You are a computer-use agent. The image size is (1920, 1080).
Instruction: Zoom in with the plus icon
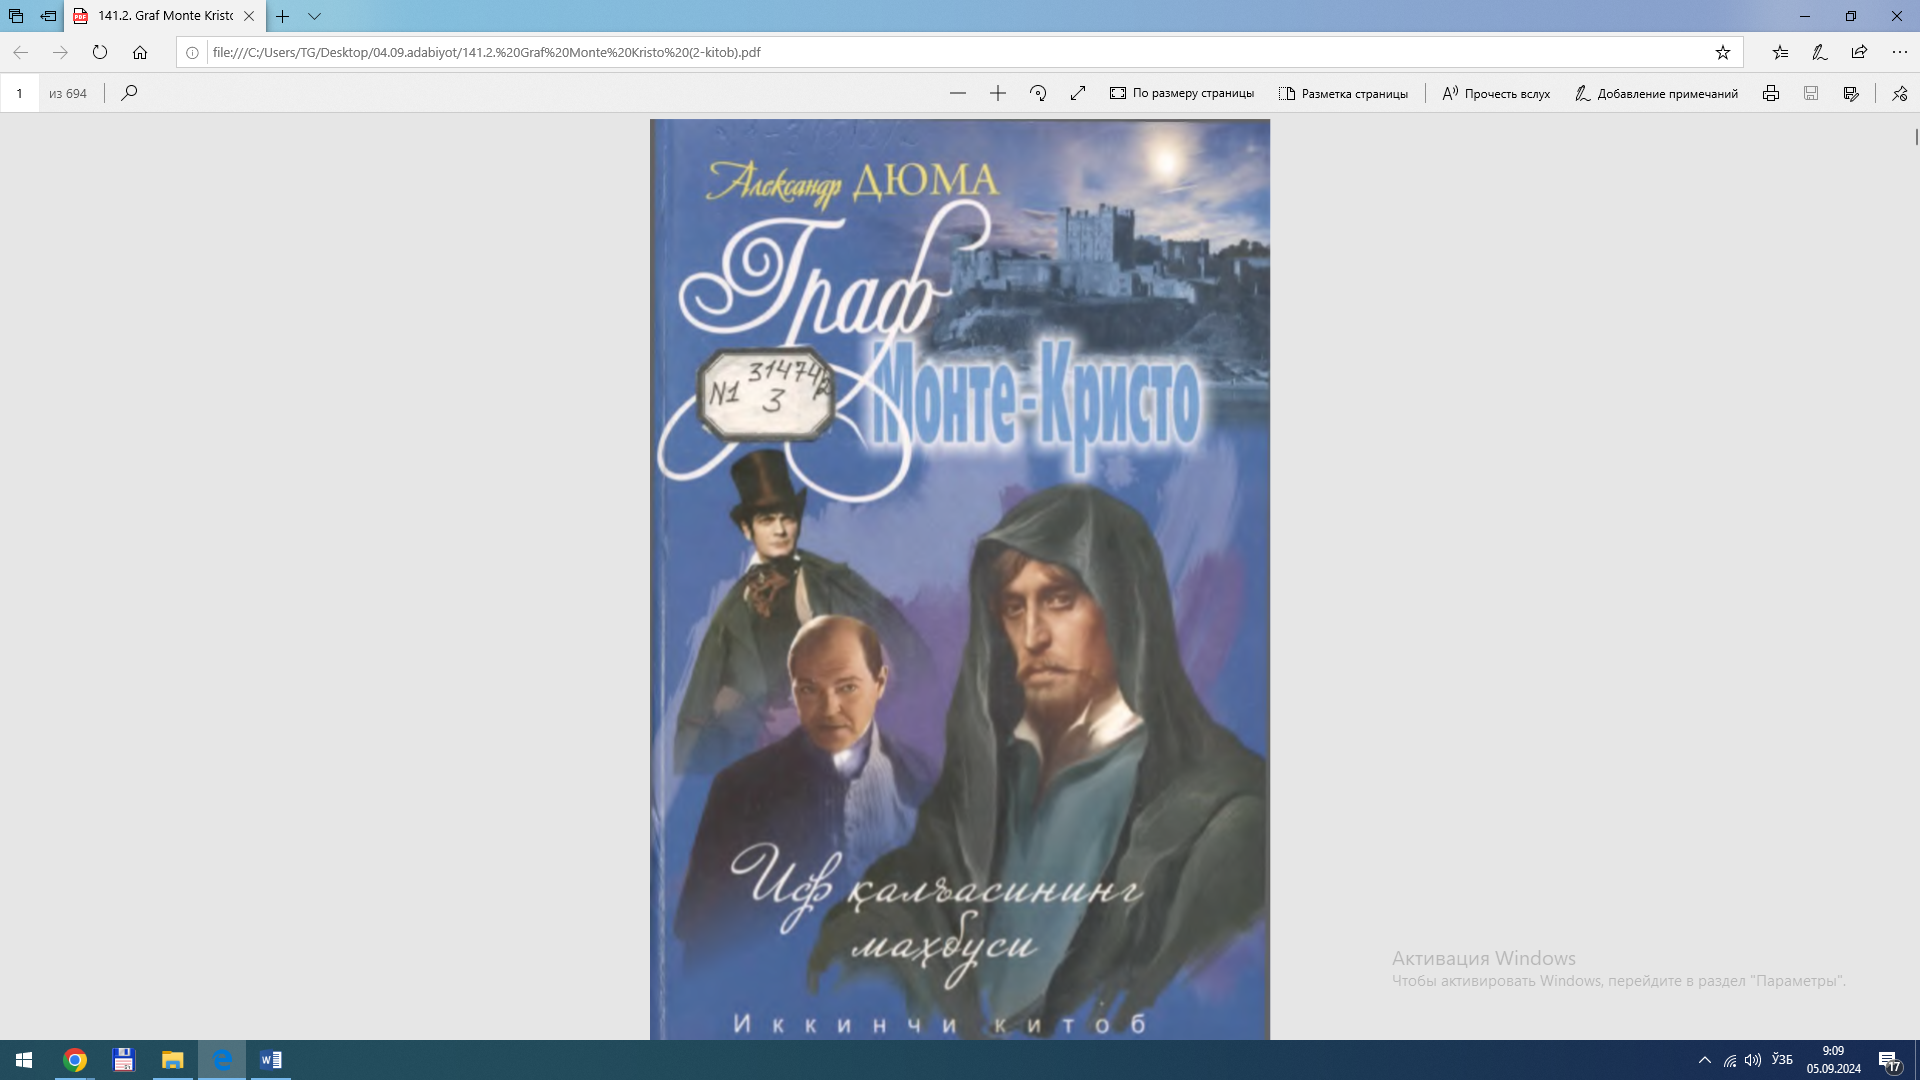coord(998,93)
